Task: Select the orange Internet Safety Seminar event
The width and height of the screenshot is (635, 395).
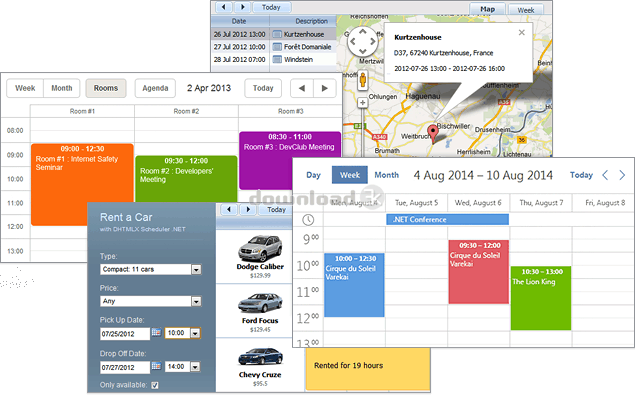Action: (x=82, y=184)
